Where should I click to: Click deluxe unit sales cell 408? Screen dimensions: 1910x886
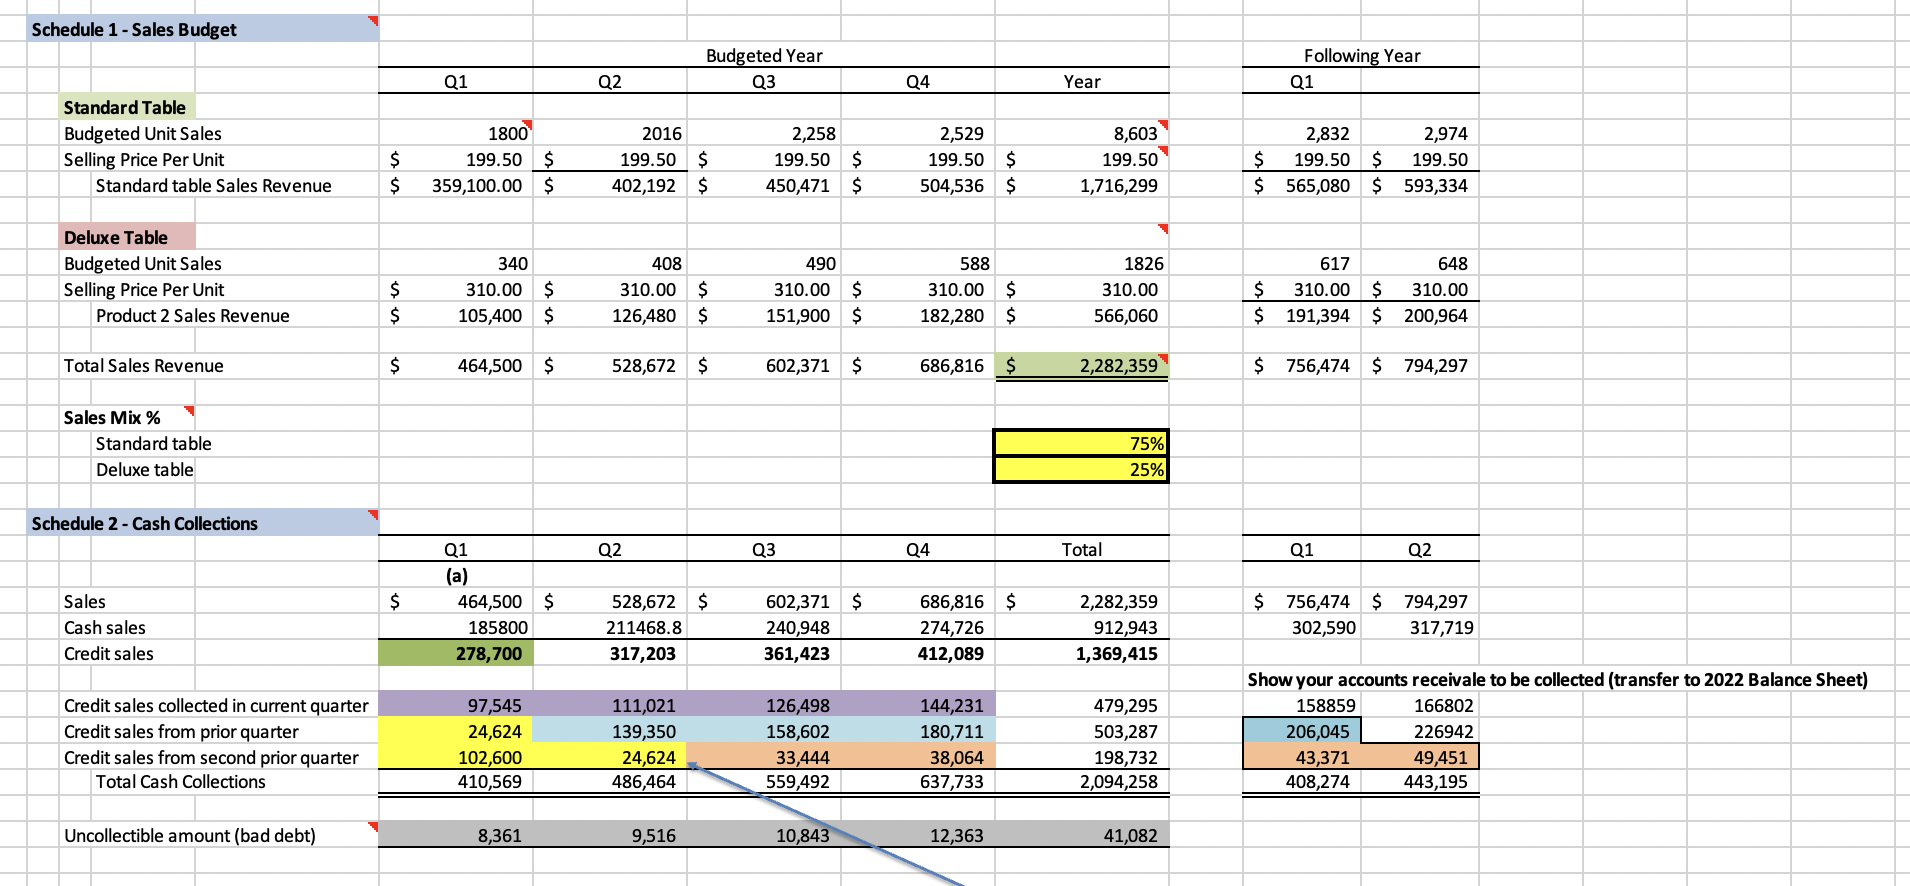point(610,263)
